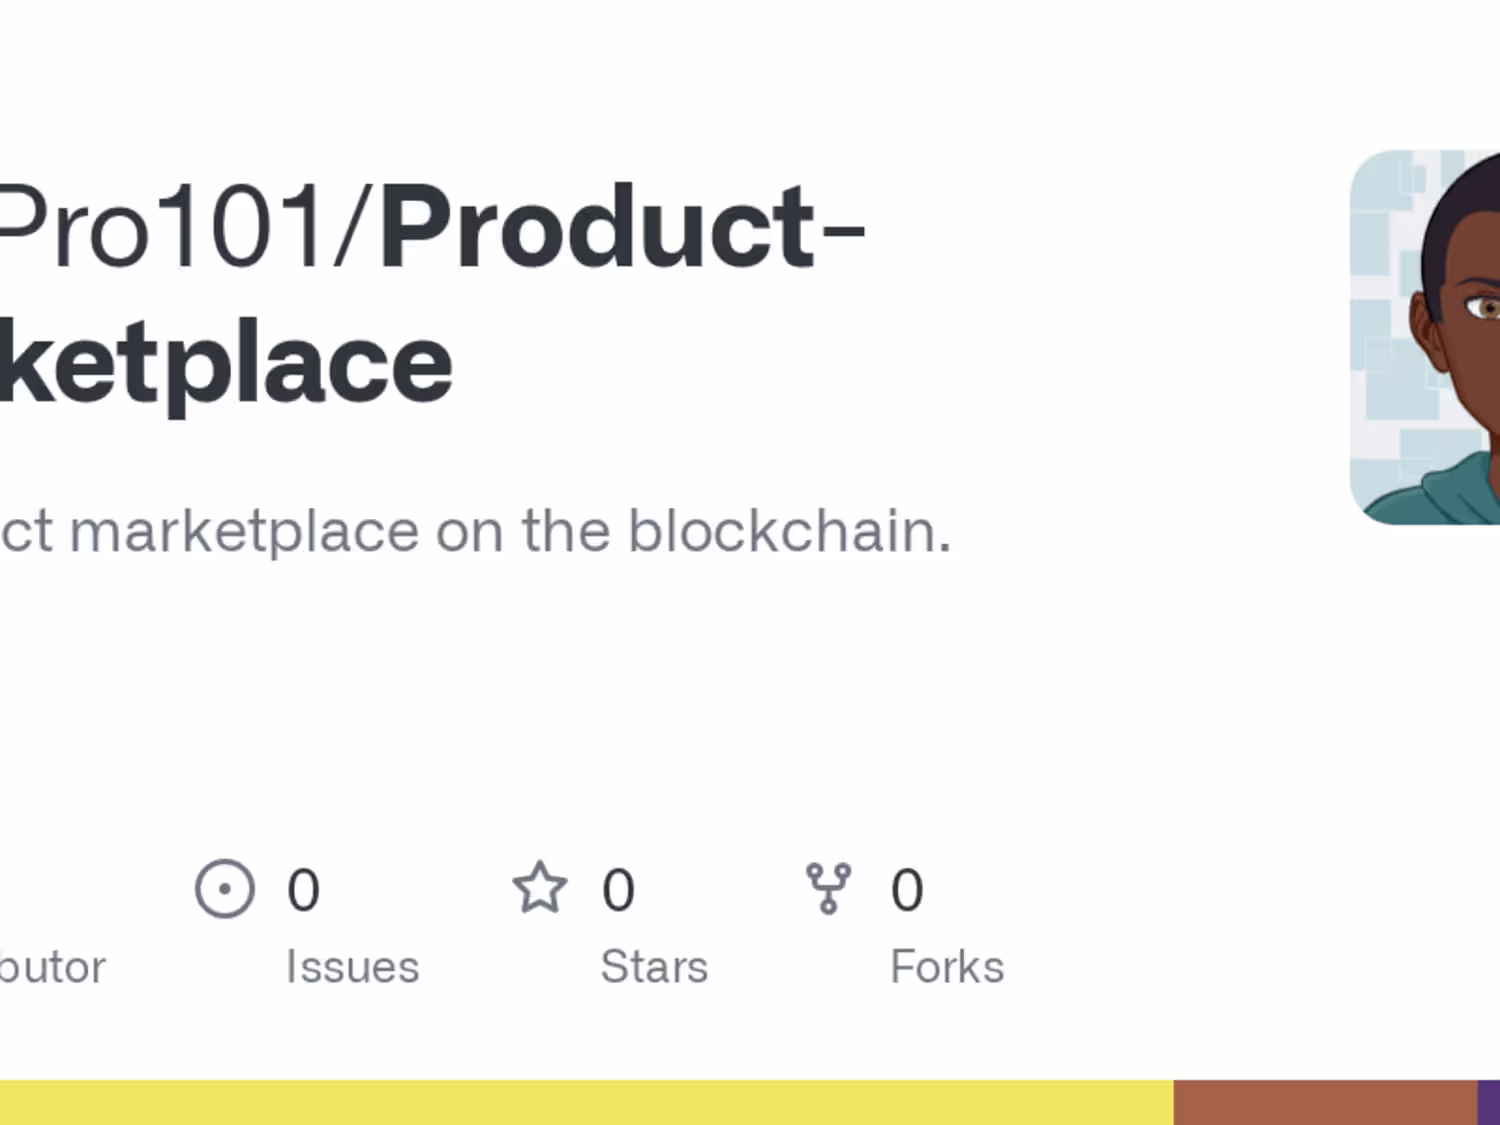Click the partially visible contributor label

click(52, 967)
